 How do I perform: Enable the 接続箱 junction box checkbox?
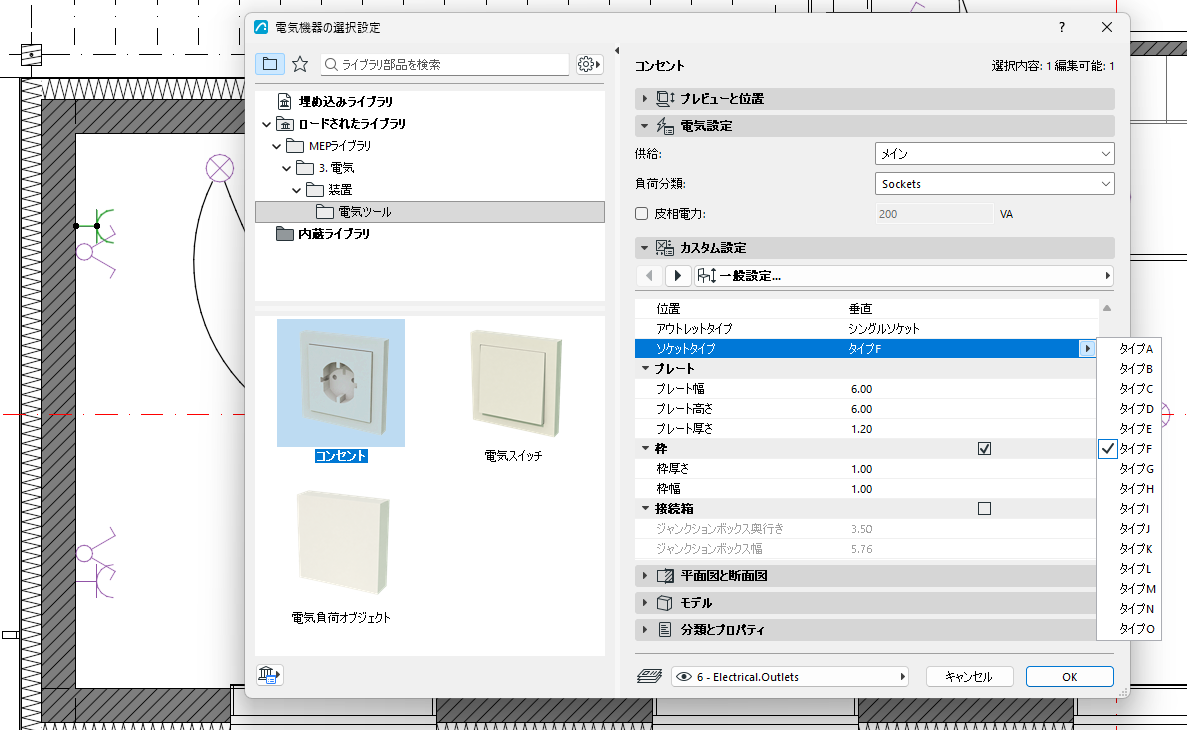pos(984,509)
